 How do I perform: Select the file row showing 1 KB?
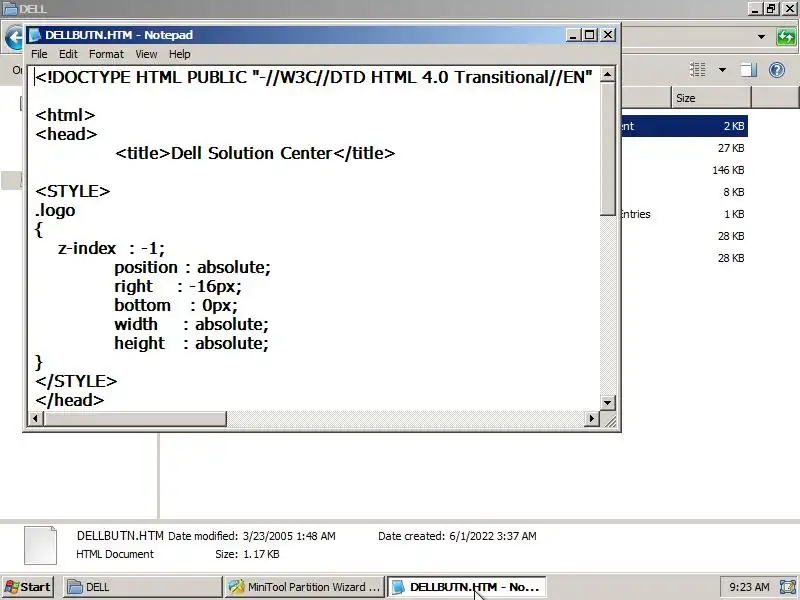pyautogui.click(x=685, y=214)
